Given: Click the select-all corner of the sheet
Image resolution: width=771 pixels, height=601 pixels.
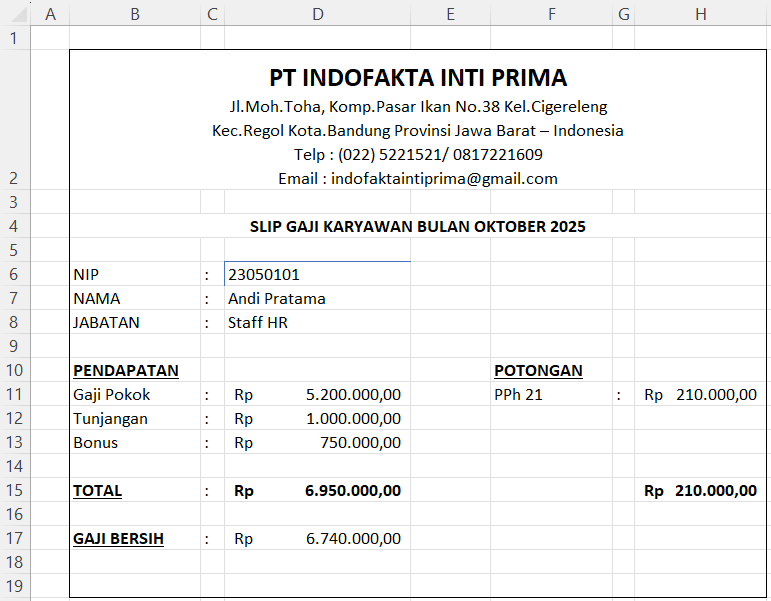Looking at the screenshot, I should 15,13.
